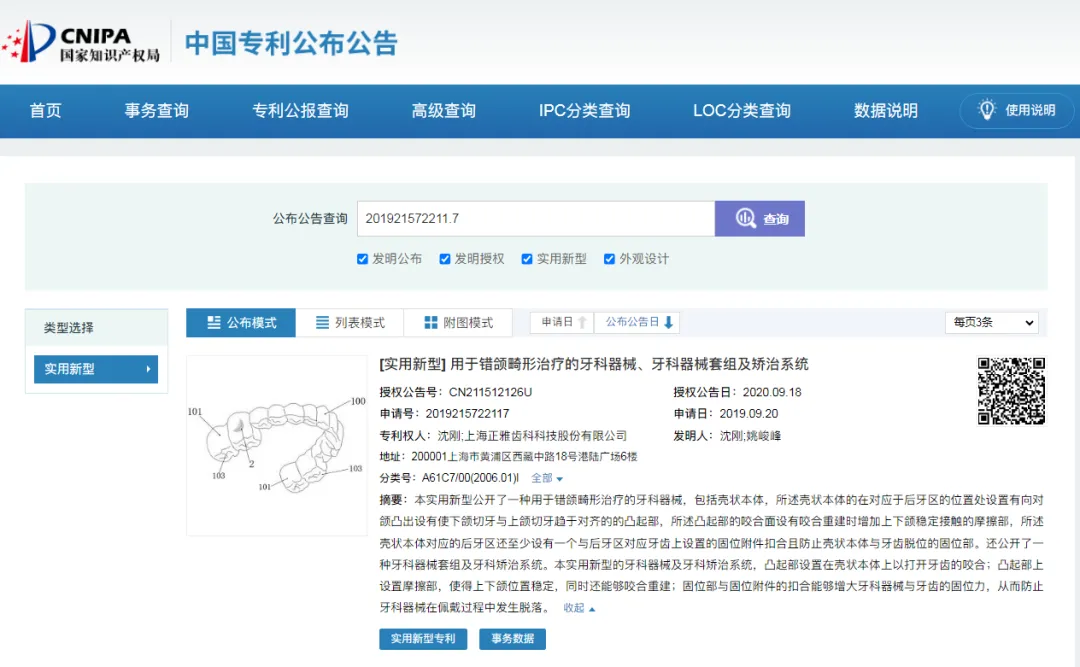Switch to 列表模式 tab
1080x667 pixels.
(350, 322)
